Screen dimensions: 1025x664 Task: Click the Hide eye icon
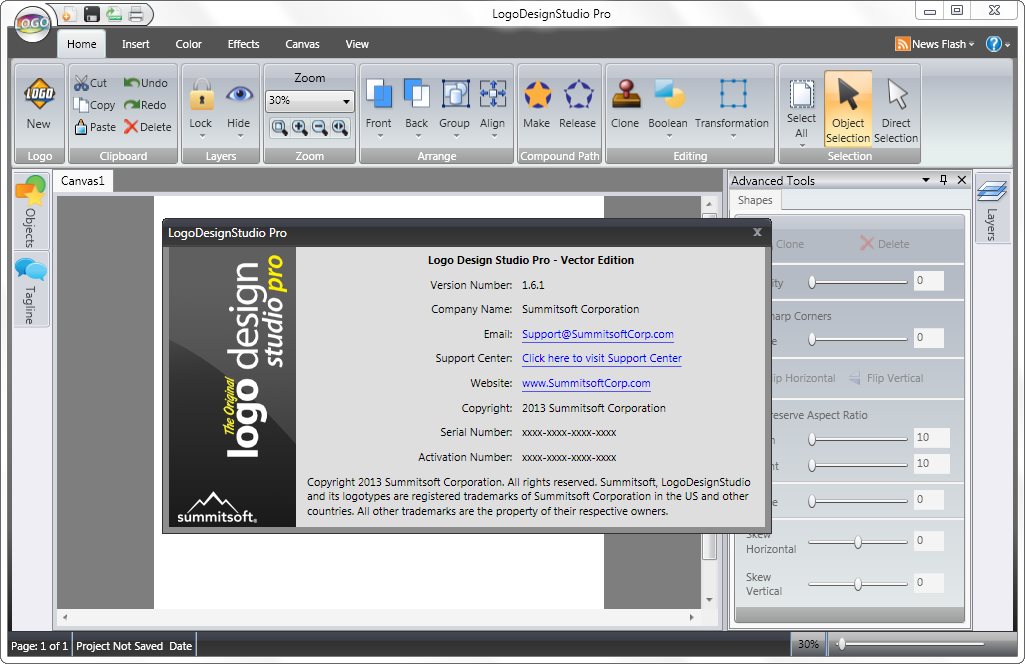239,95
